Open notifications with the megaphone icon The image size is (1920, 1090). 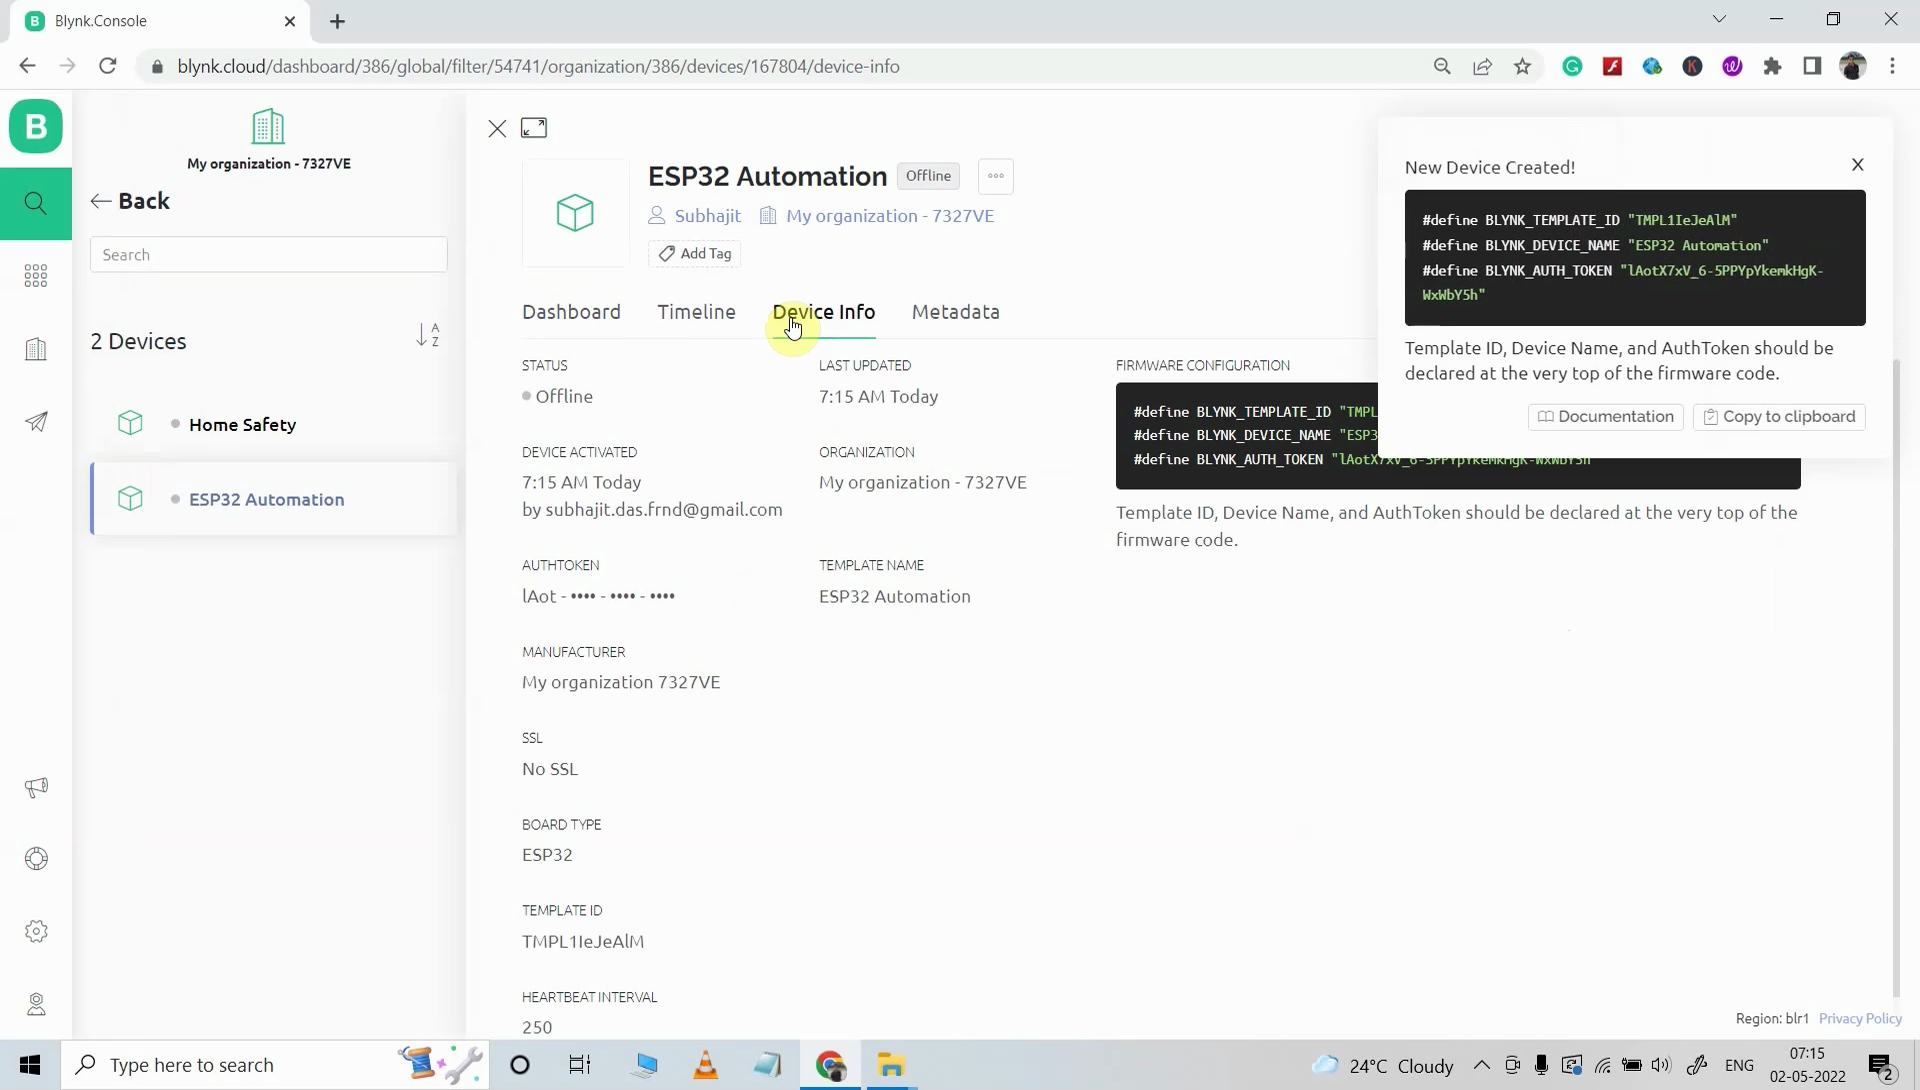pos(36,787)
